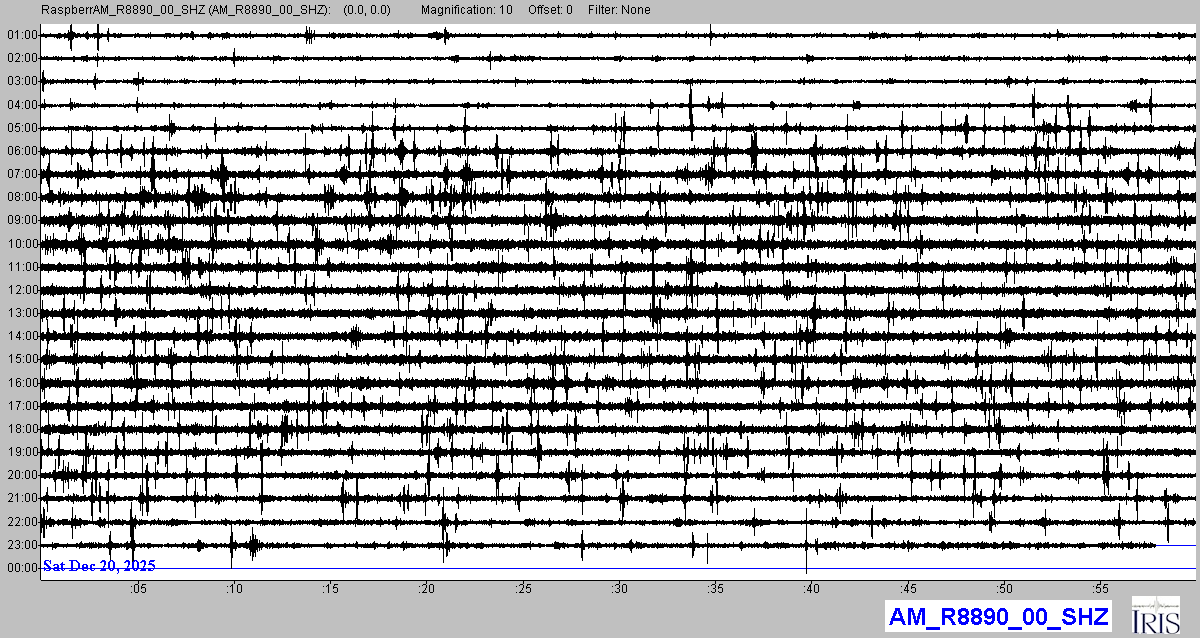This screenshot has height=638, width=1200.
Task: Select the 03:00 hour row label
Action: pos(22,81)
